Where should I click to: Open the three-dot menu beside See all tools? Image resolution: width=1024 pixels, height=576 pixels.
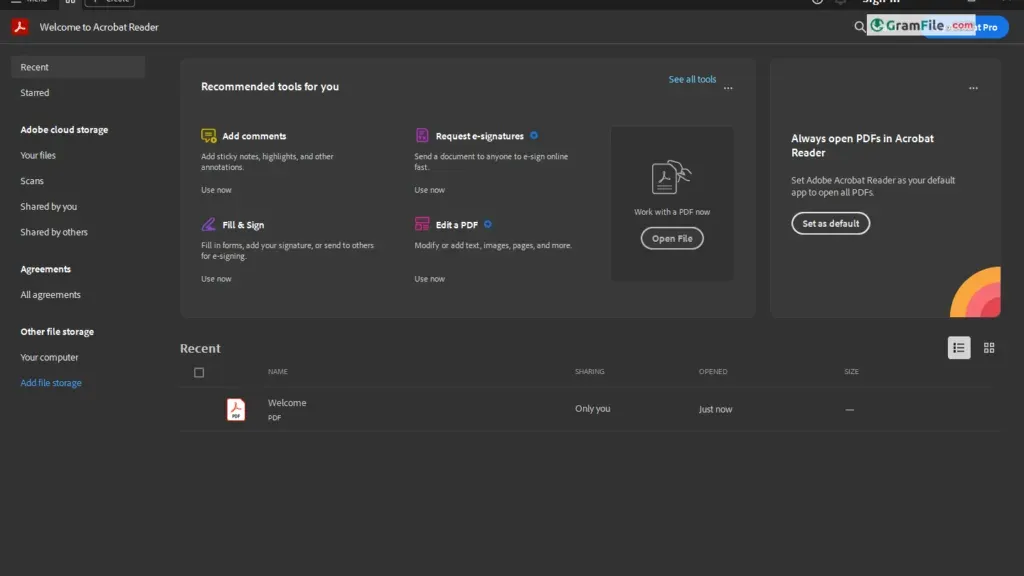click(x=728, y=88)
